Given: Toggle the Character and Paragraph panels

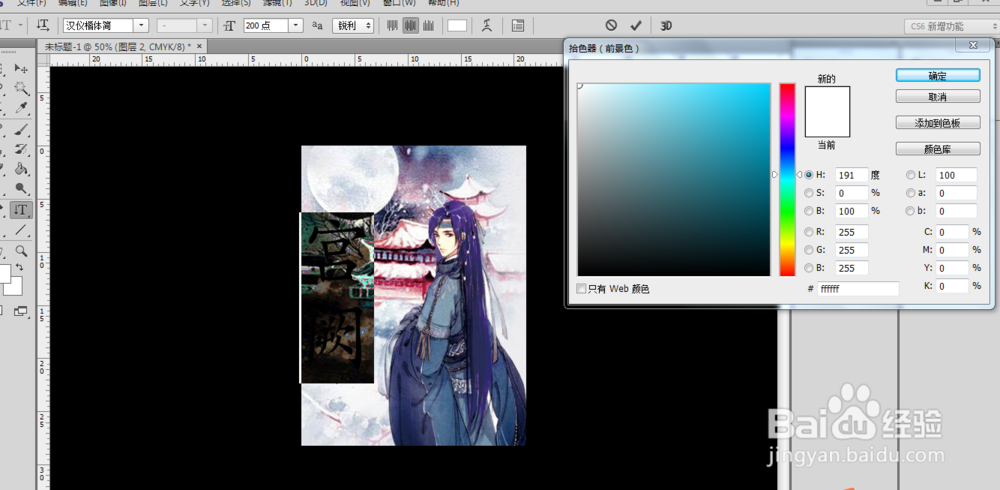Looking at the screenshot, I should (518, 26).
